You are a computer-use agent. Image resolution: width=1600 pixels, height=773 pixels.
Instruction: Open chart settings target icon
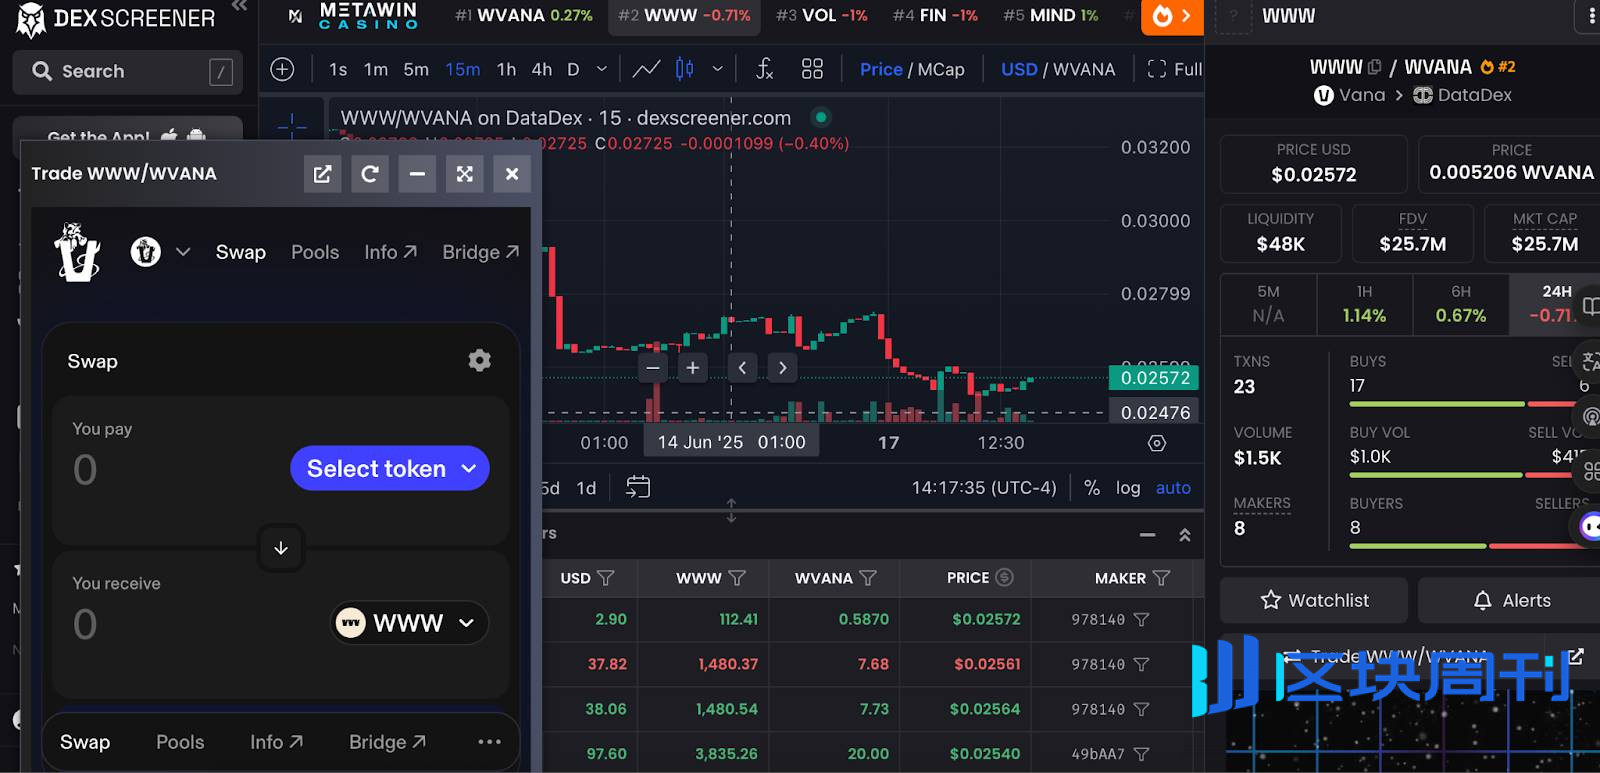tap(1157, 443)
